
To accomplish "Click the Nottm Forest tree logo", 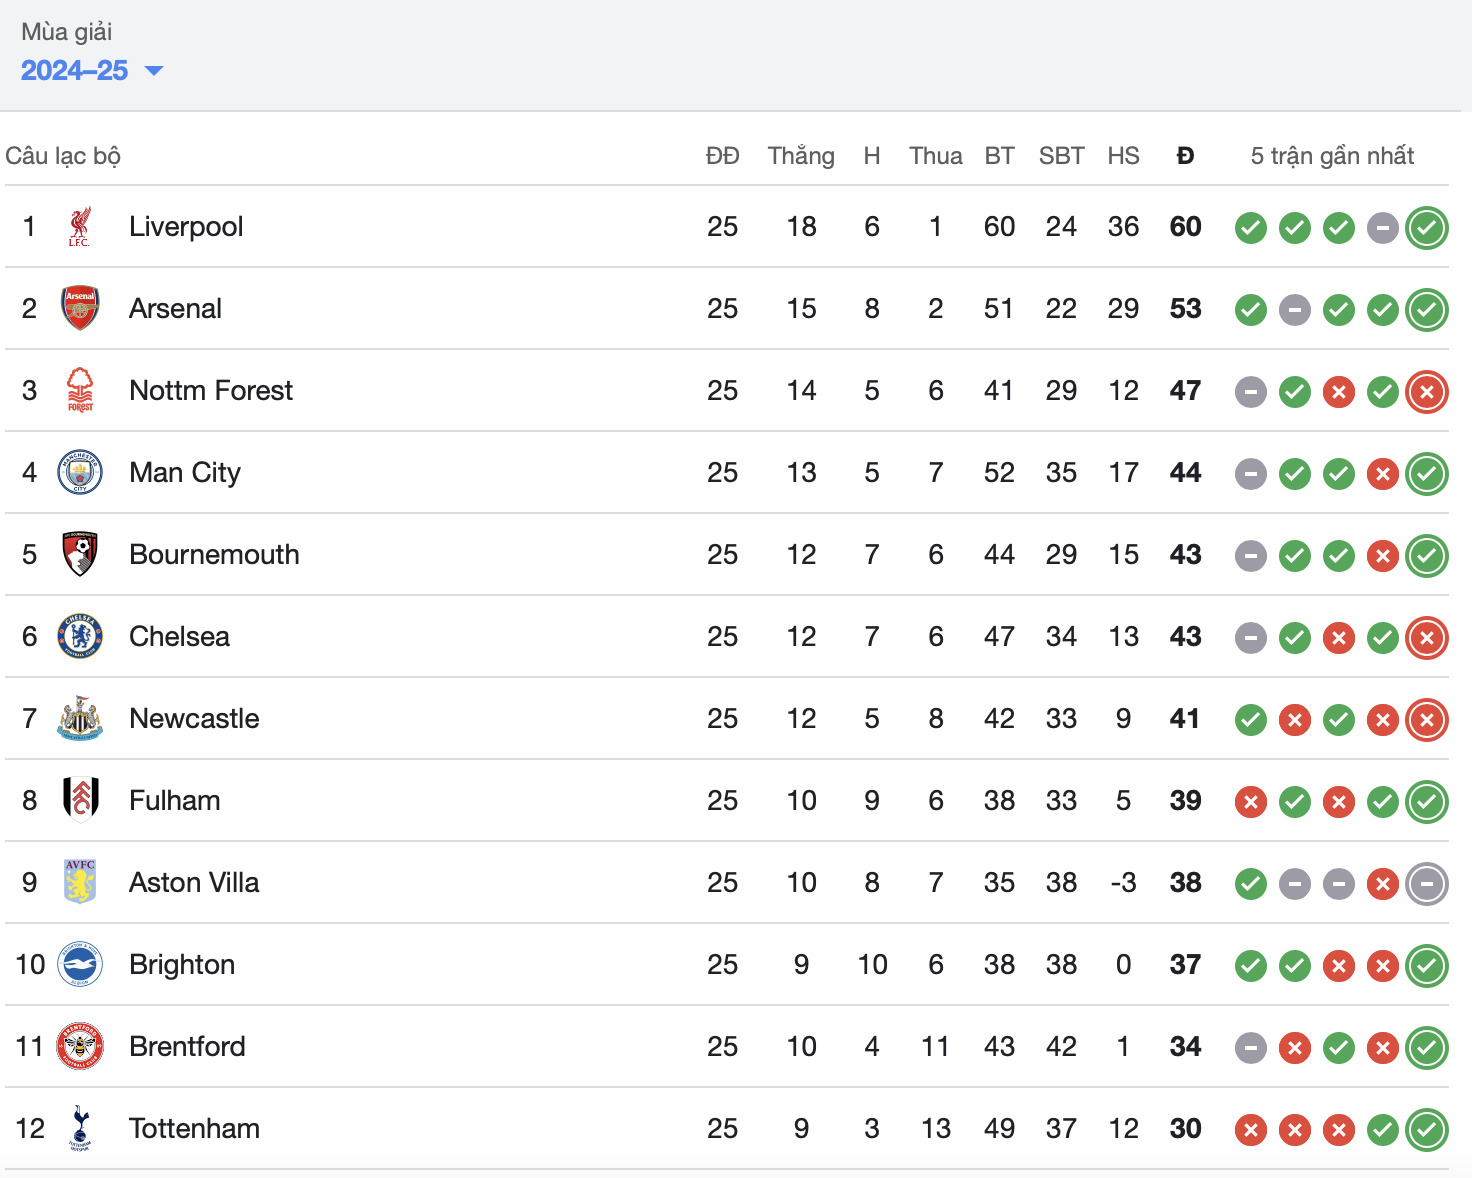I will point(80,391).
